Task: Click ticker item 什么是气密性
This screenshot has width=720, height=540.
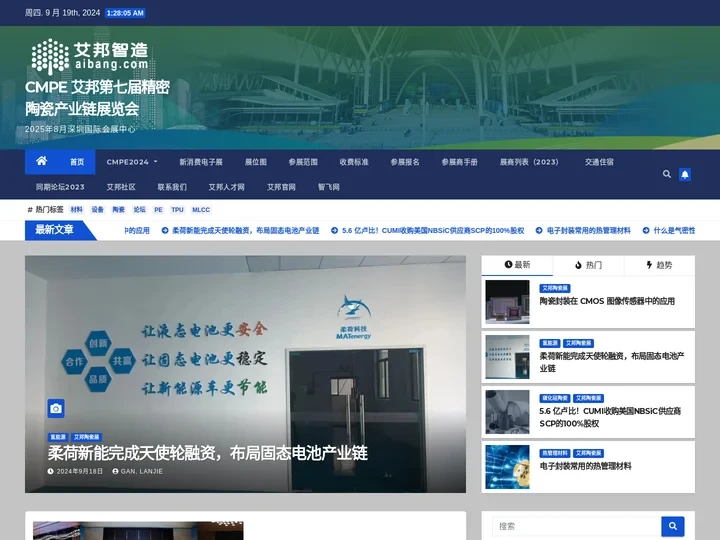Action: pos(669,231)
